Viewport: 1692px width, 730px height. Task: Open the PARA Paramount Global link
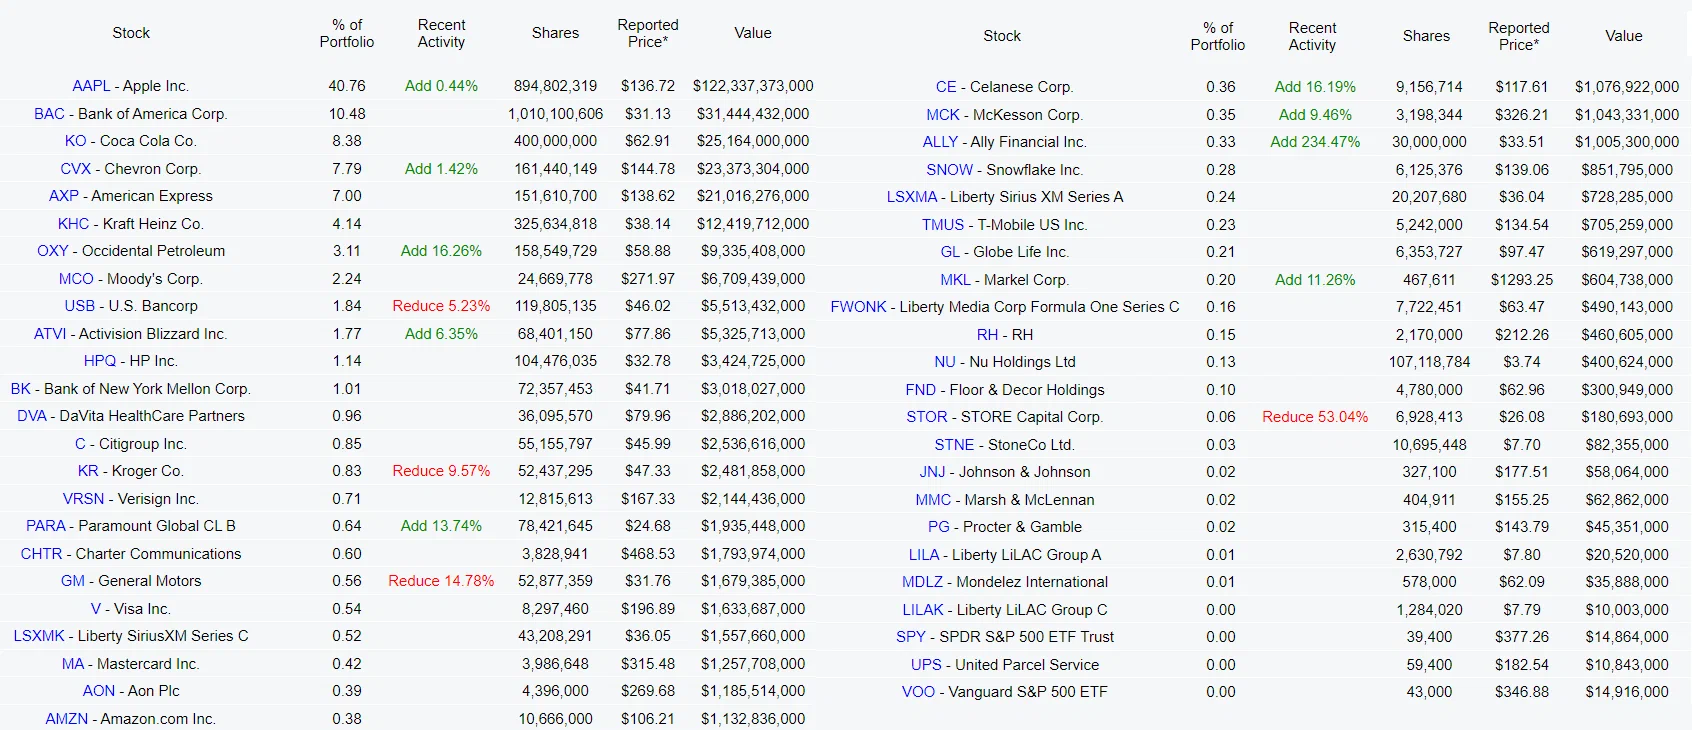point(46,526)
